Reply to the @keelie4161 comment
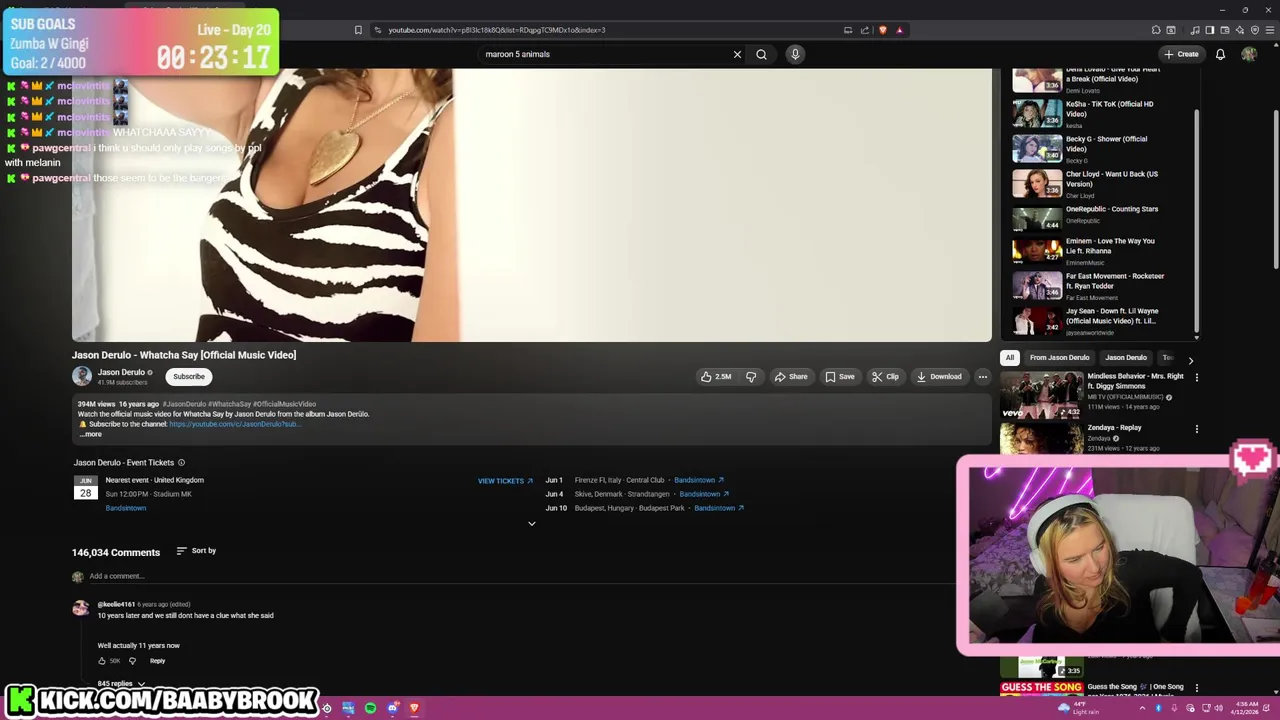 pos(157,661)
